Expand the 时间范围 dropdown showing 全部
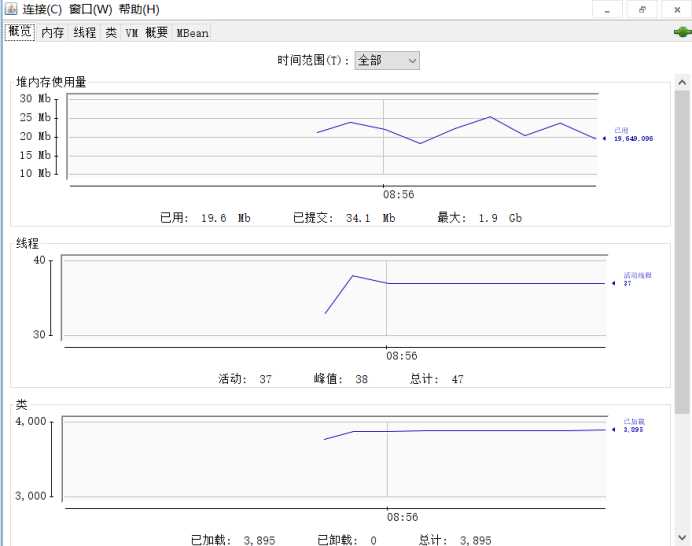692x546 pixels. (x=387, y=60)
